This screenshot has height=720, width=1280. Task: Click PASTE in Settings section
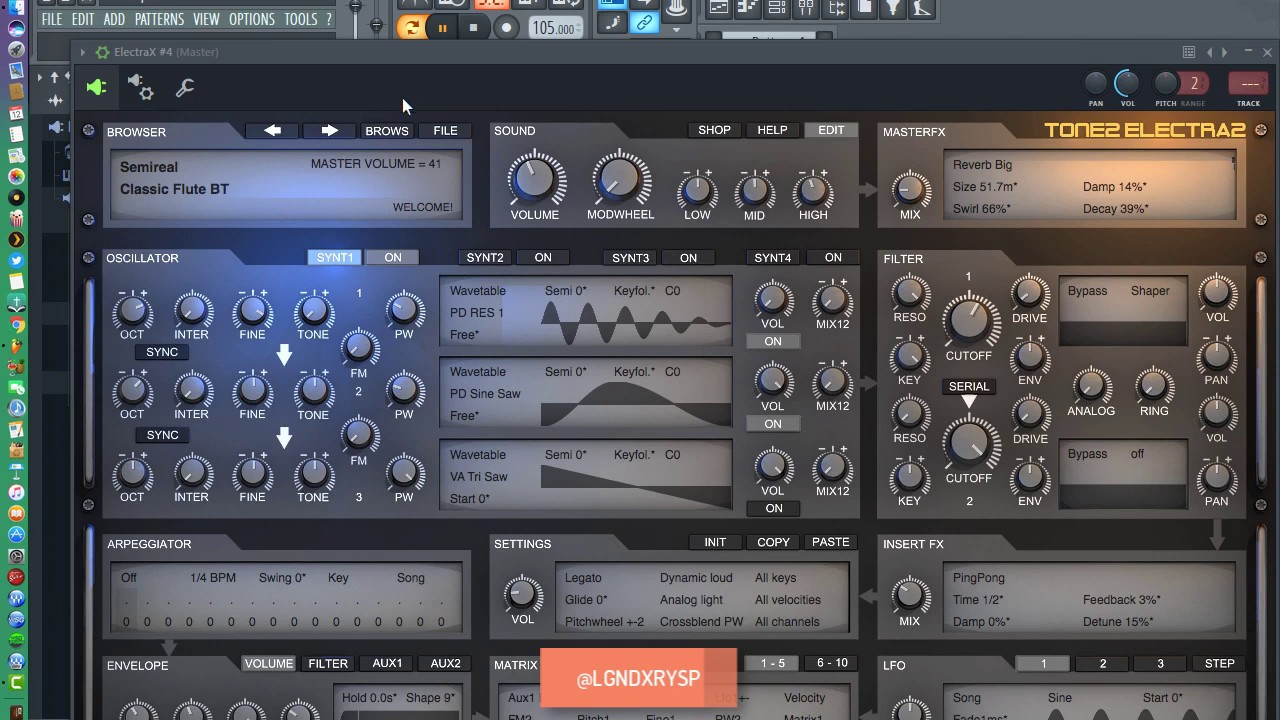tap(831, 542)
